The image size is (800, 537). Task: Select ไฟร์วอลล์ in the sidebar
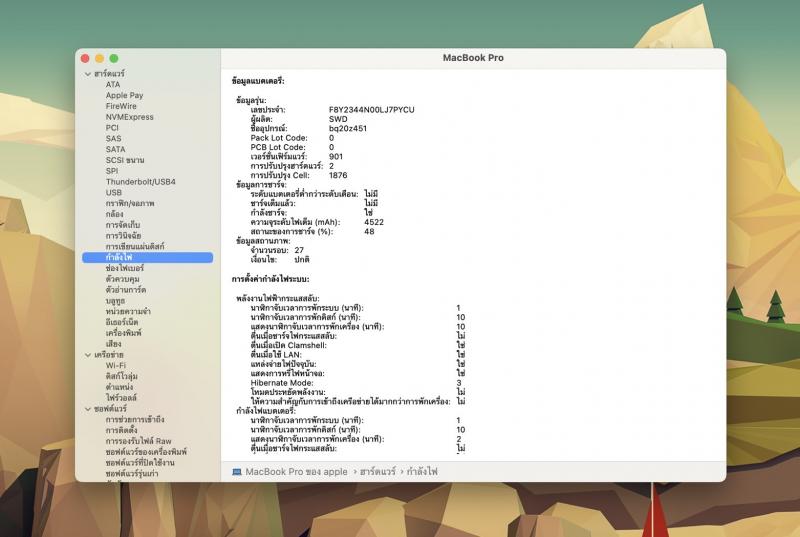pos(121,398)
